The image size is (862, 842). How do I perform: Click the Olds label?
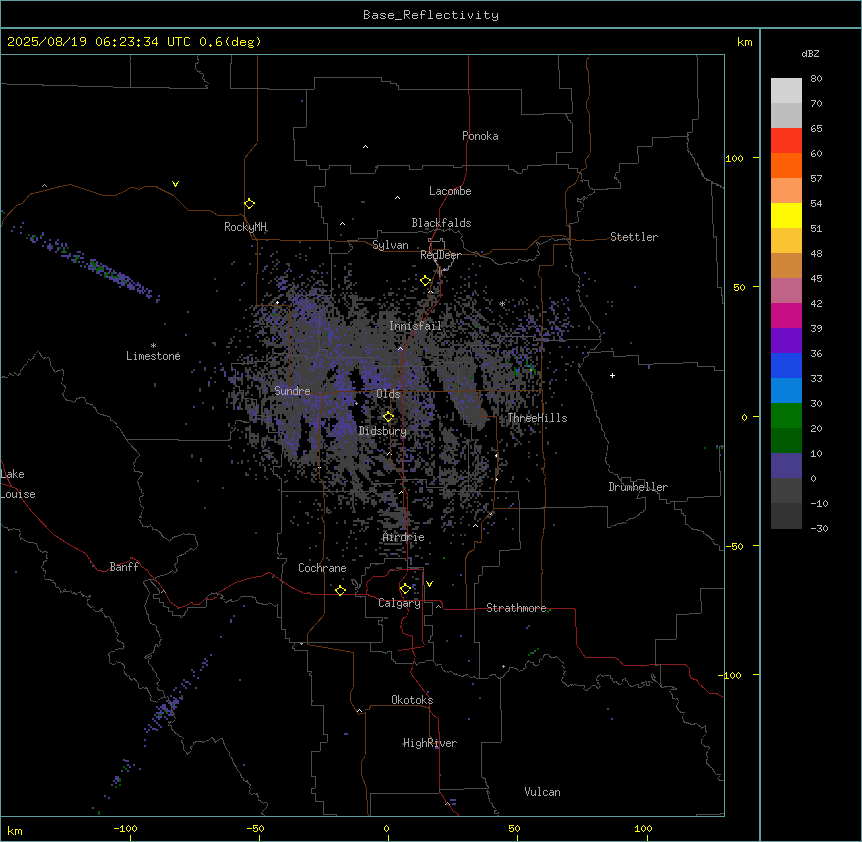[388, 394]
